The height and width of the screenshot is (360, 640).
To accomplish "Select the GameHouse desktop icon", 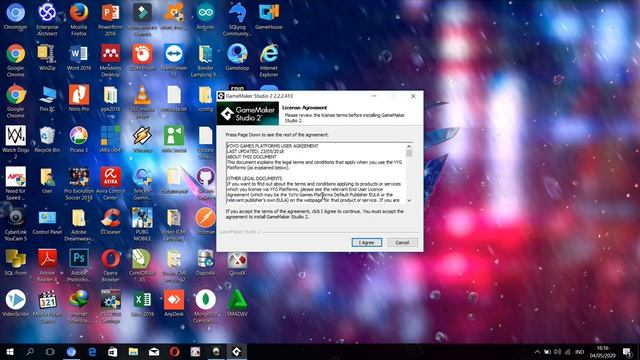I will [x=269, y=17].
